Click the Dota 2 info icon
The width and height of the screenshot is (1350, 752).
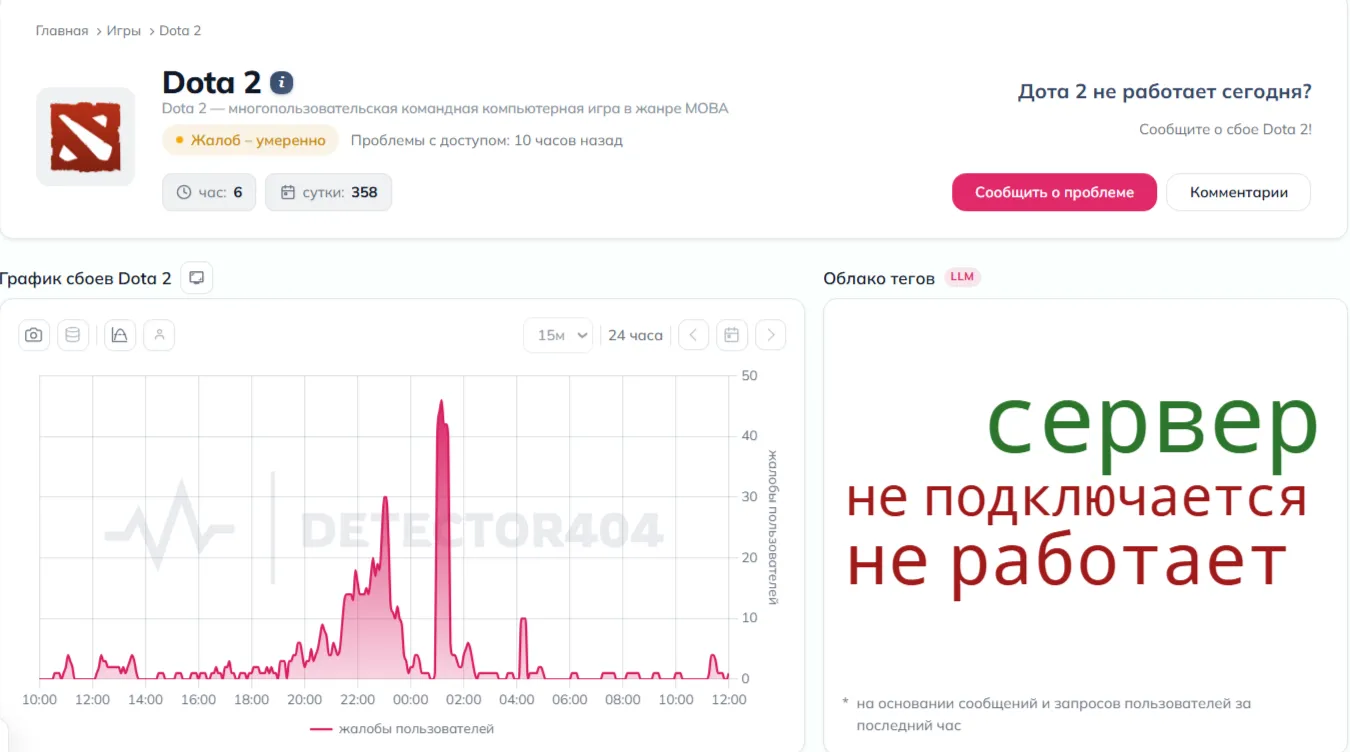click(x=282, y=82)
